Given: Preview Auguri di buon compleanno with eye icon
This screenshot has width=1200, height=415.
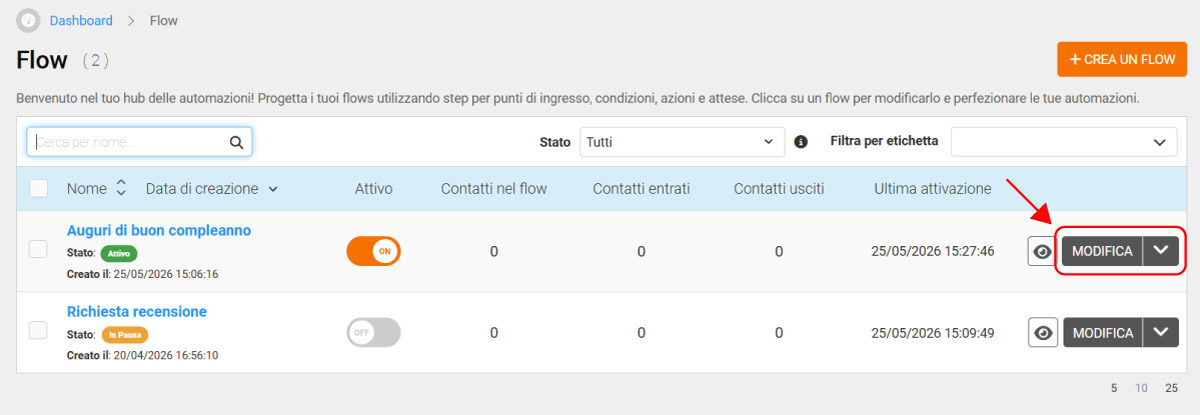Looking at the screenshot, I should tap(1042, 252).
